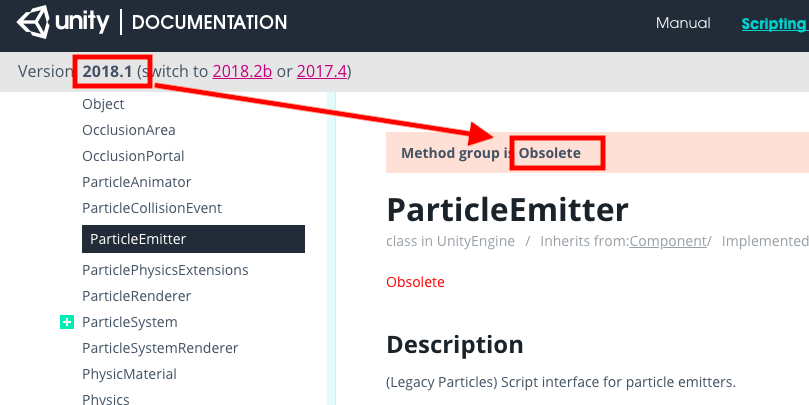Open ParticlePhysicsExtensions in the sidebar
This screenshot has height=405, width=809.
[165, 270]
